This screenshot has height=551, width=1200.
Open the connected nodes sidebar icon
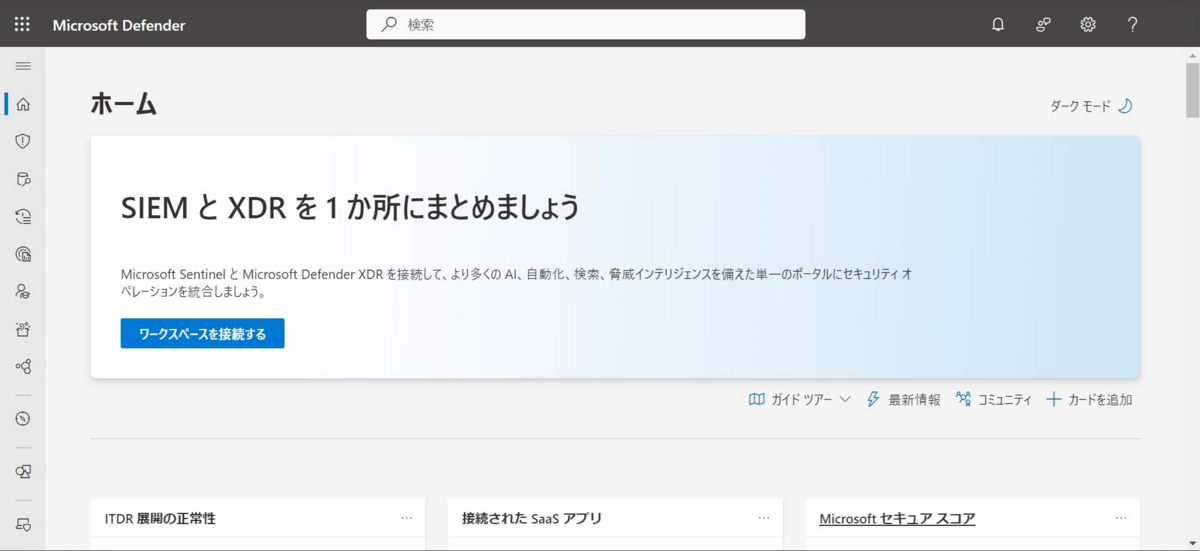[x=23, y=366]
